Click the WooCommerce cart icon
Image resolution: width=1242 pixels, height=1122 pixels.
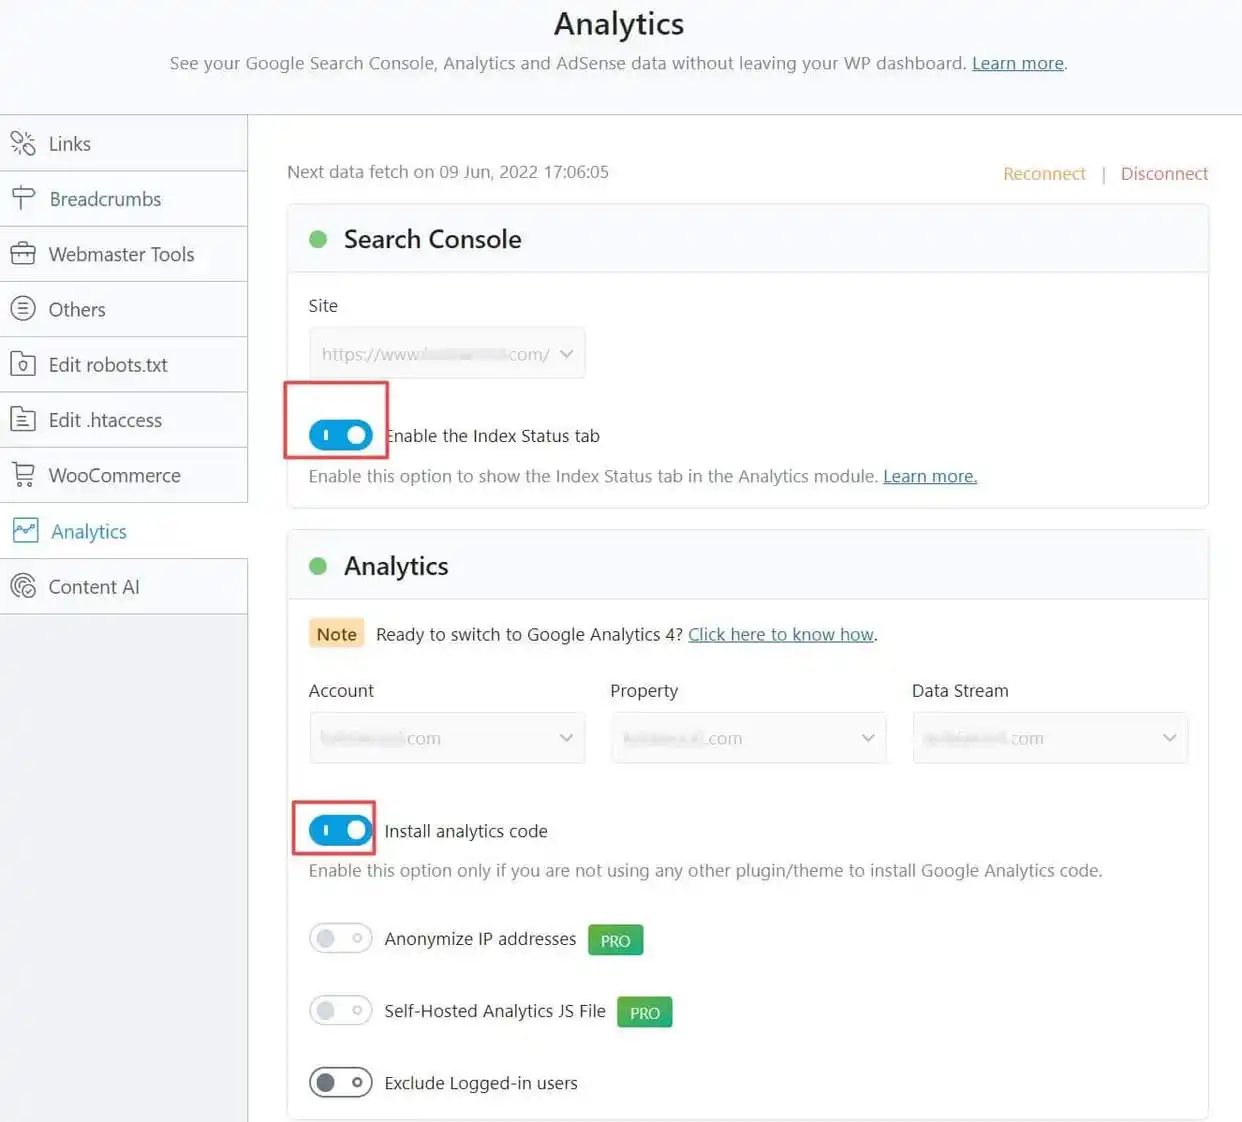(x=23, y=475)
